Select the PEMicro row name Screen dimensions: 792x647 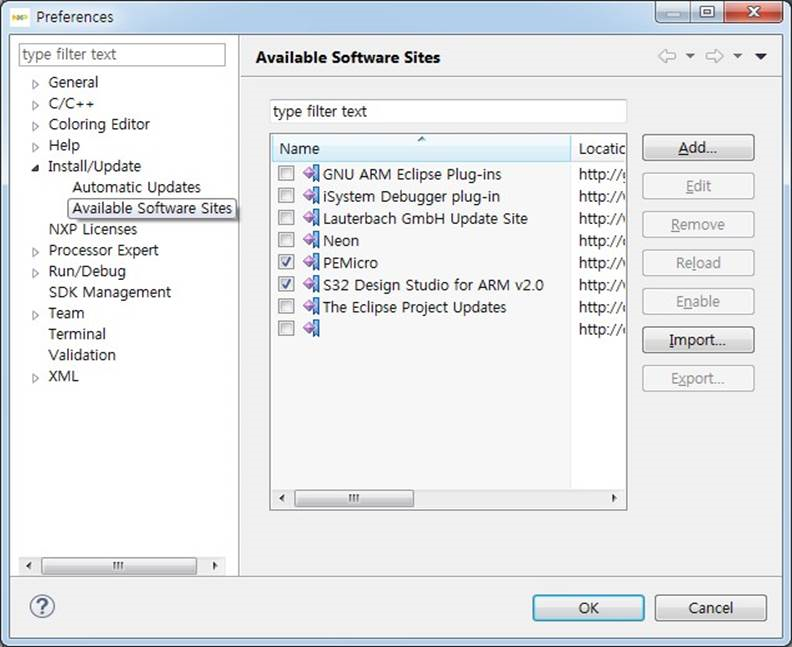pyautogui.click(x=351, y=263)
